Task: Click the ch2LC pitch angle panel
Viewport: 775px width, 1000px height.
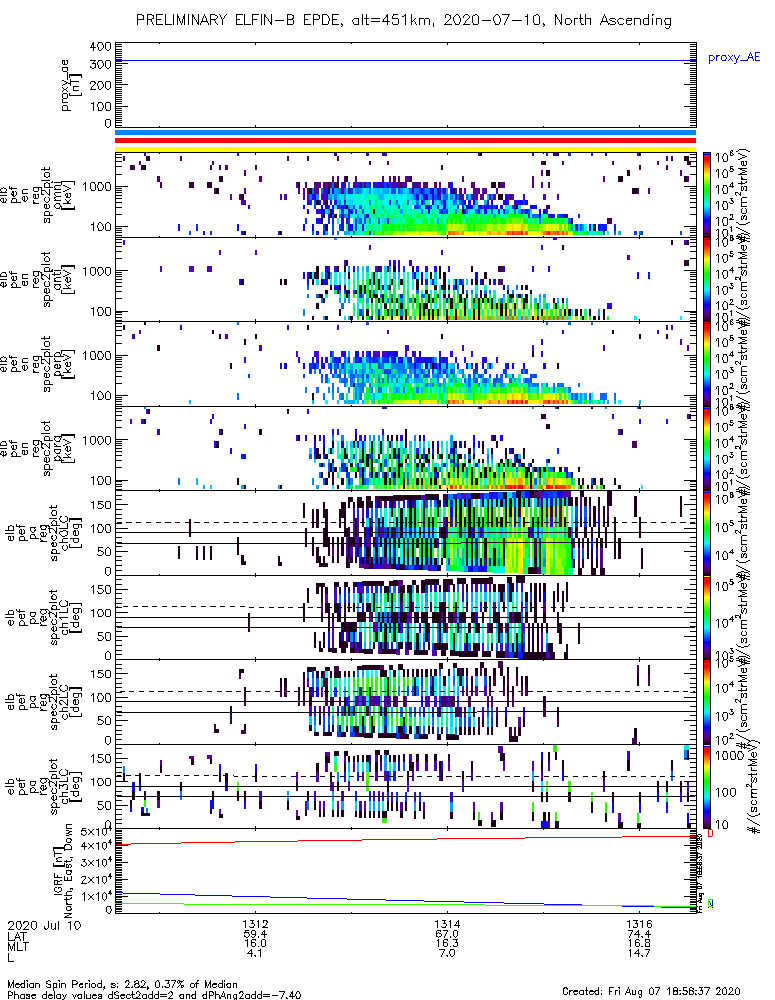Action: (x=406, y=702)
